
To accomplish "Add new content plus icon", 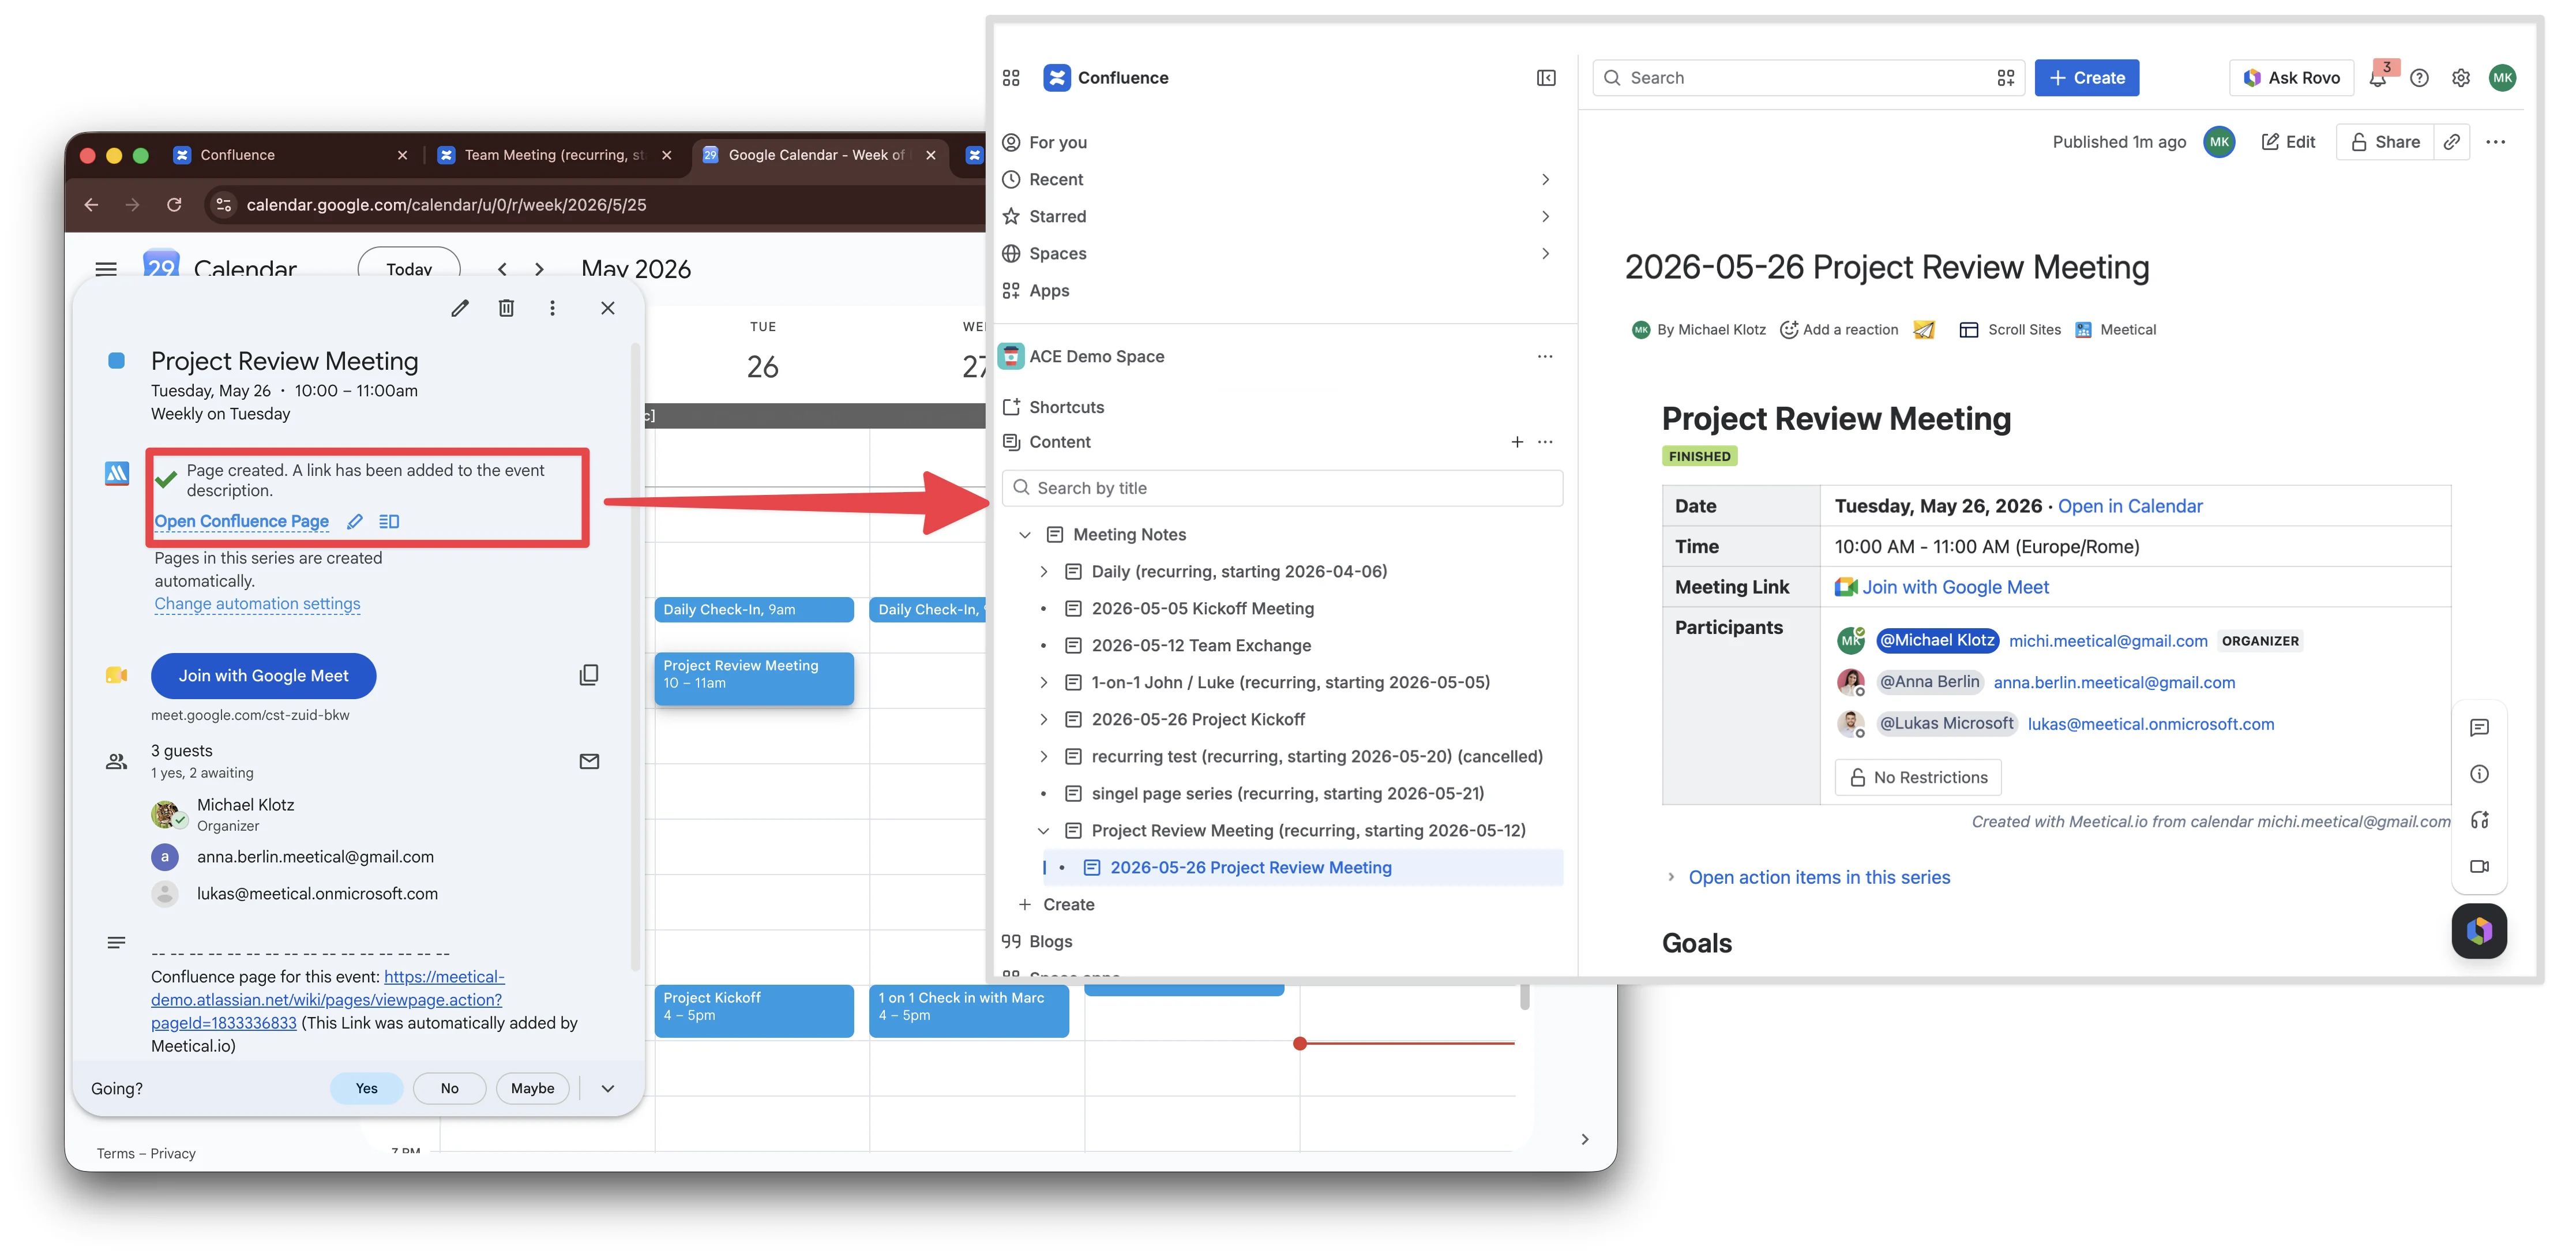I will [1517, 441].
